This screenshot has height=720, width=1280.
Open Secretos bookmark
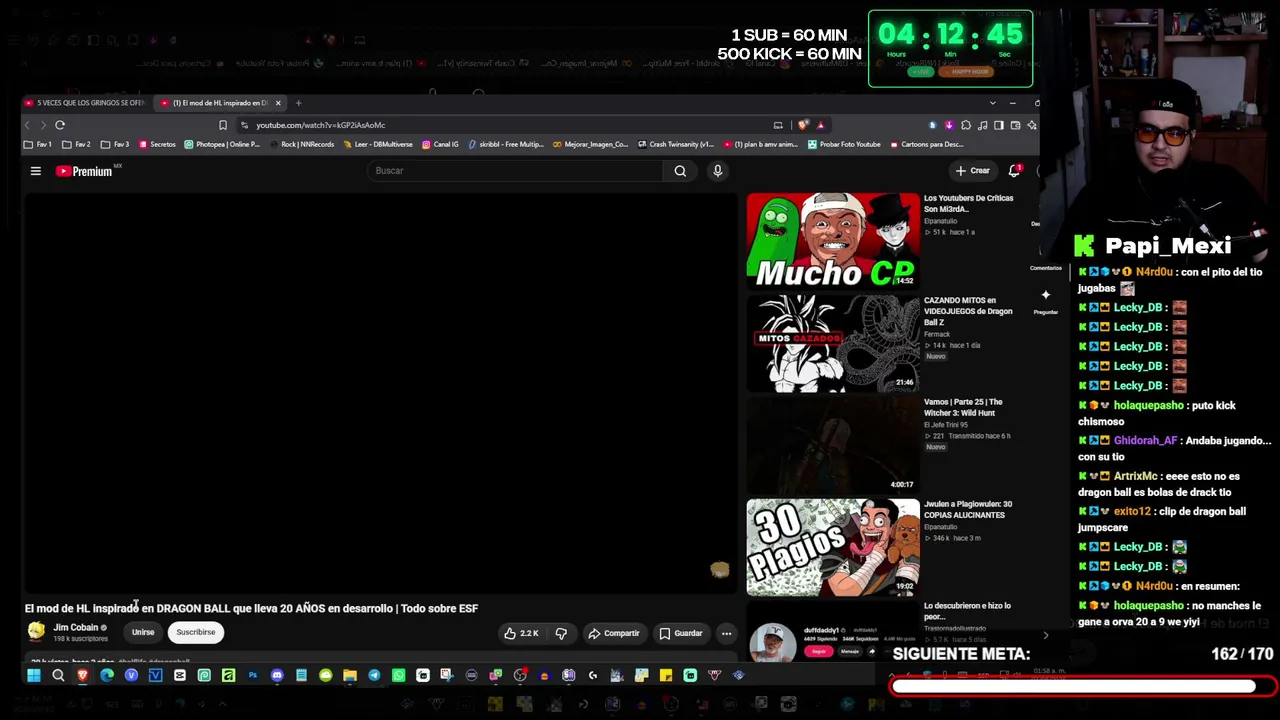point(158,145)
